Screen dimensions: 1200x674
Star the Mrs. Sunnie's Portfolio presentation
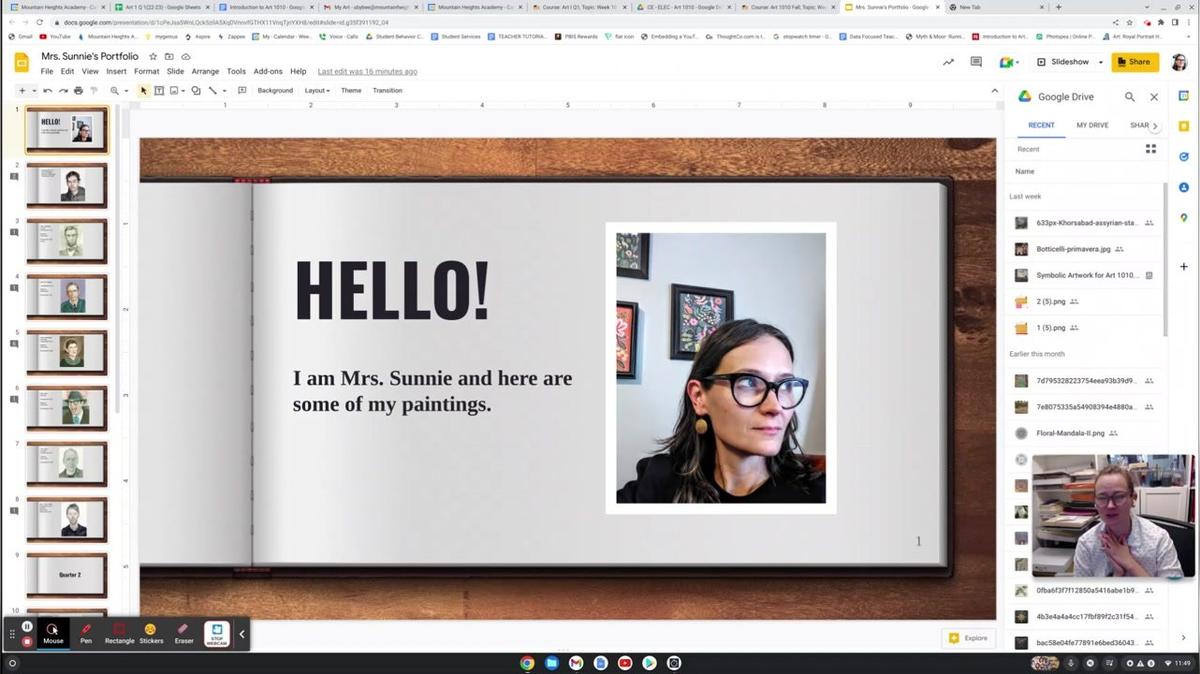(x=153, y=57)
